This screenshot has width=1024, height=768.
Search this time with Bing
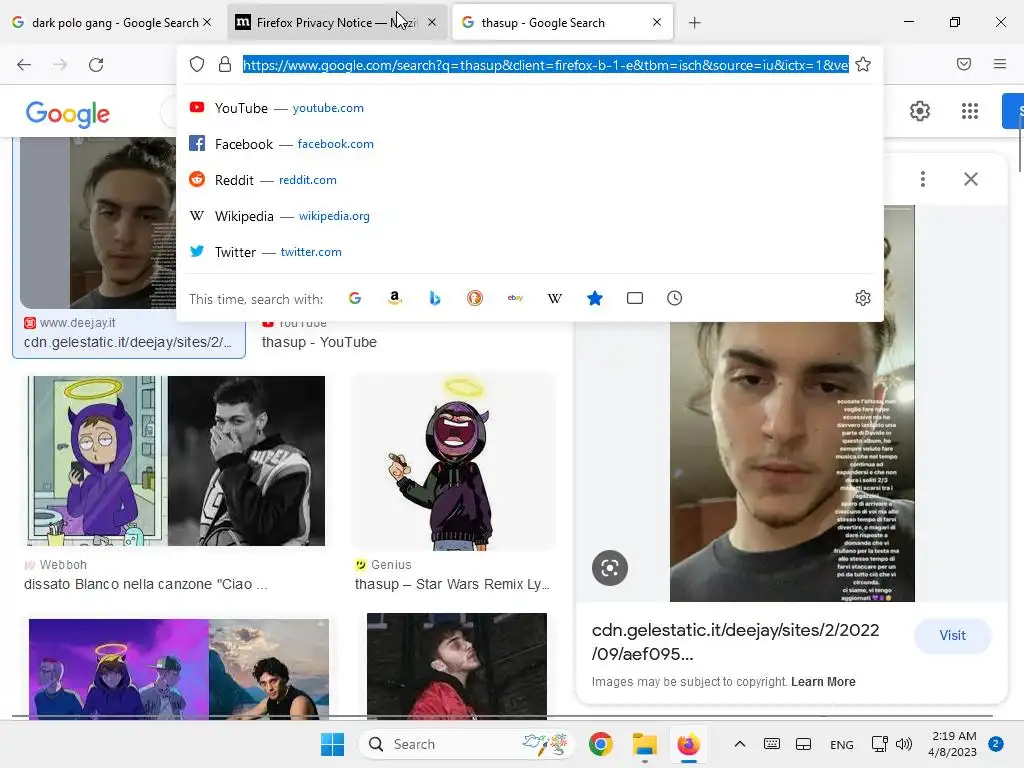(435, 298)
